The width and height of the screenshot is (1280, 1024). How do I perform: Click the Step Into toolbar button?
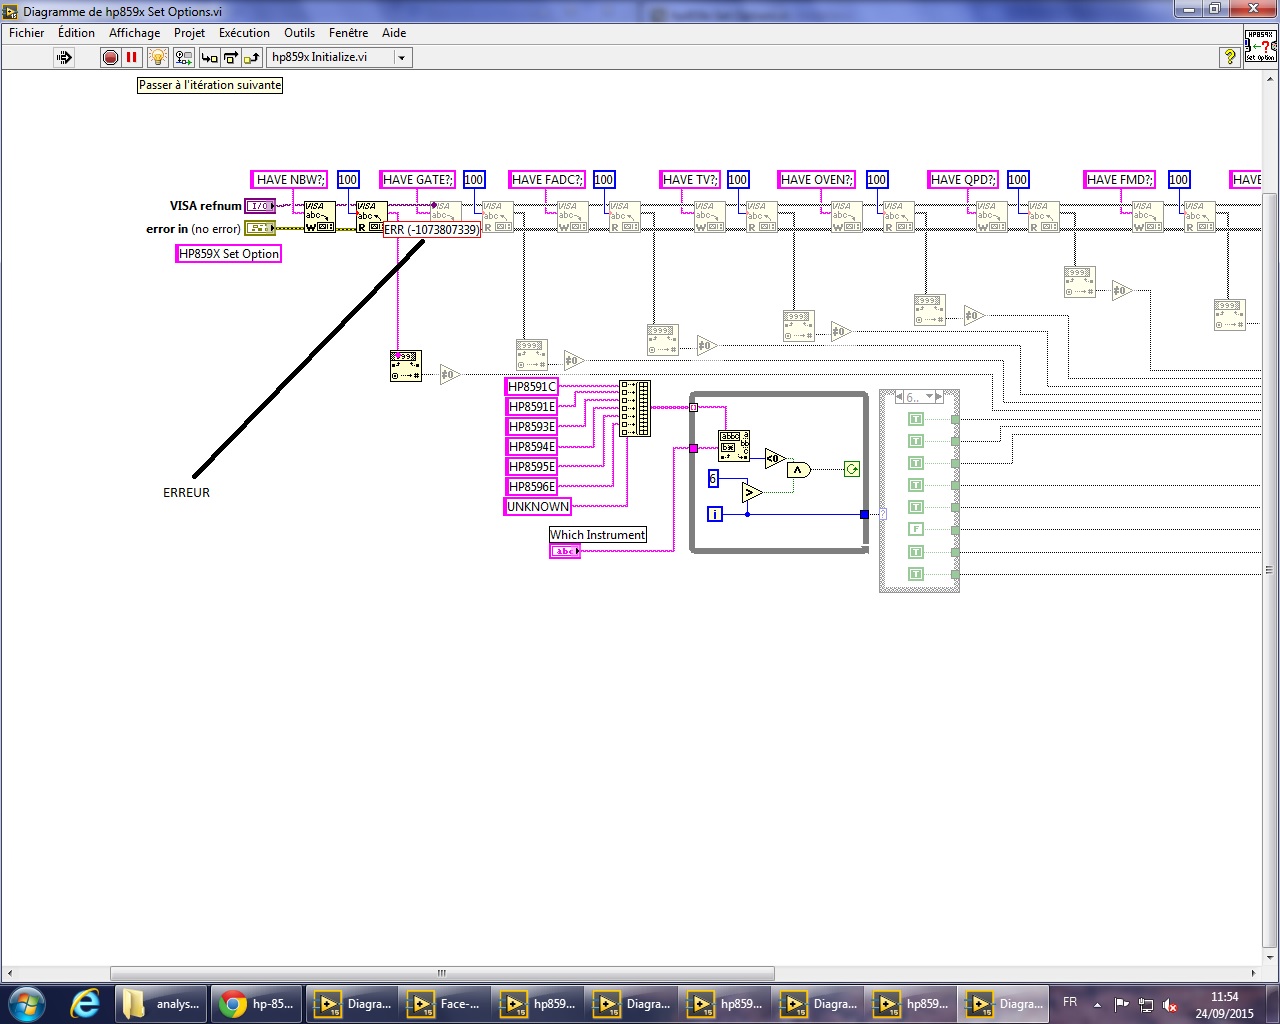(209, 57)
